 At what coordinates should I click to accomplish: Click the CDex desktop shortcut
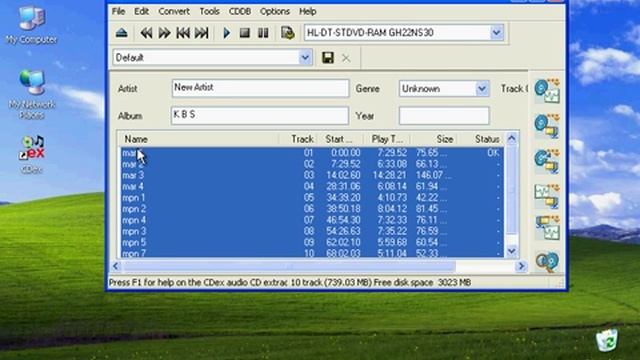coord(31,155)
